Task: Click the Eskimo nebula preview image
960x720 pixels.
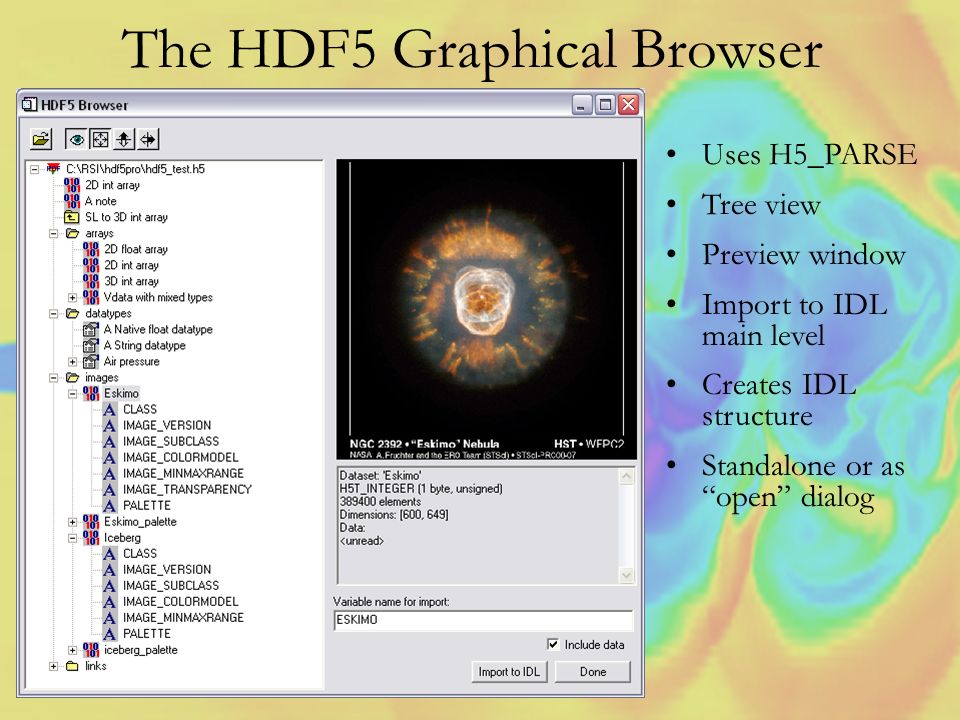Action: (x=487, y=309)
